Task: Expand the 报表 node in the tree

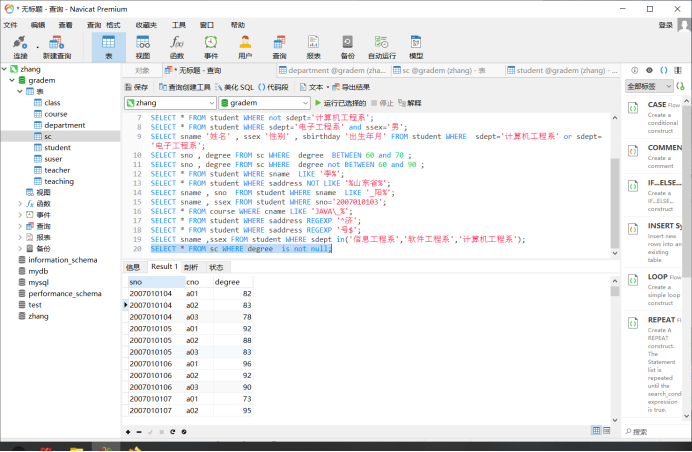Action: point(20,237)
